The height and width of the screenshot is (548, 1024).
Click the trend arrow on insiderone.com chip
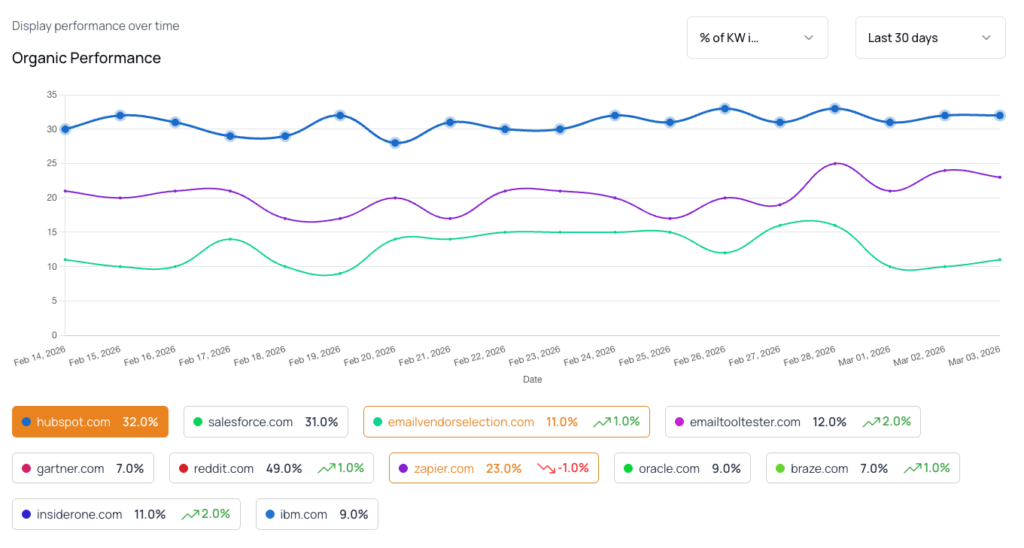click(x=190, y=514)
